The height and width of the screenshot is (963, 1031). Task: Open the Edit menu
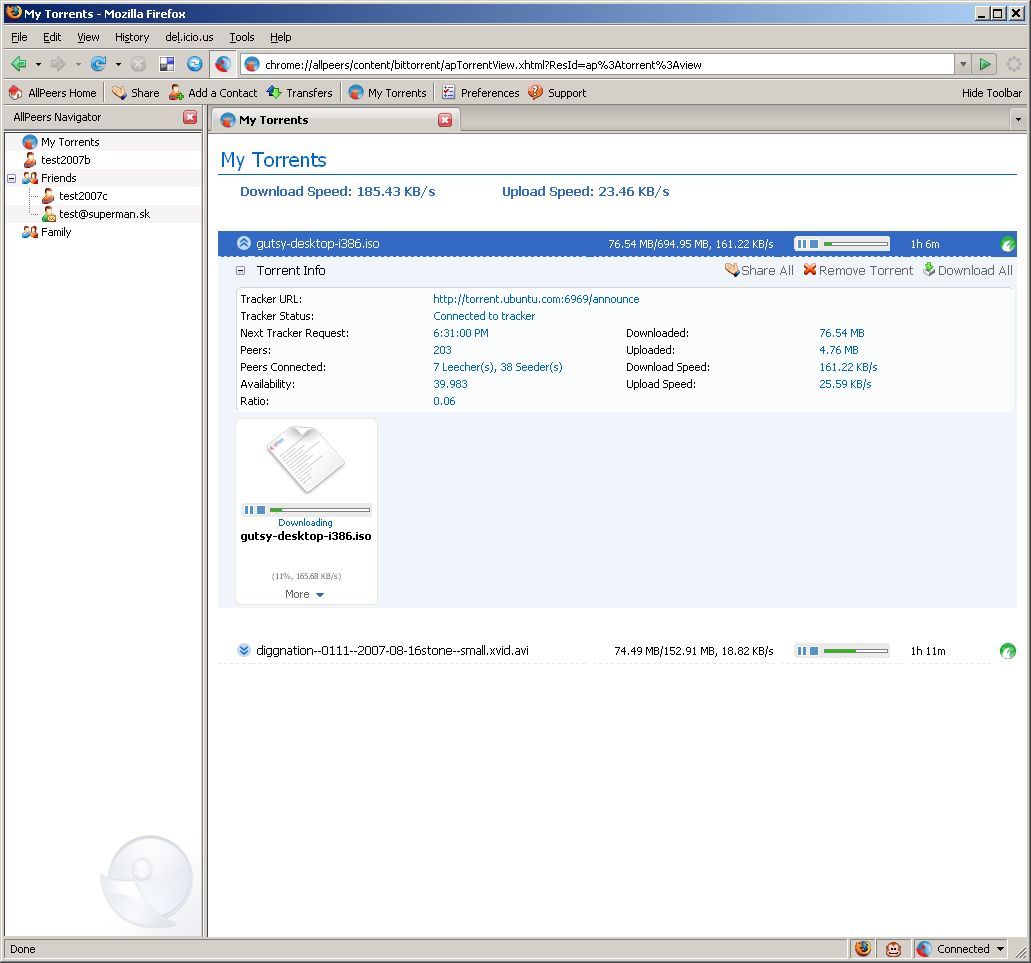click(52, 37)
